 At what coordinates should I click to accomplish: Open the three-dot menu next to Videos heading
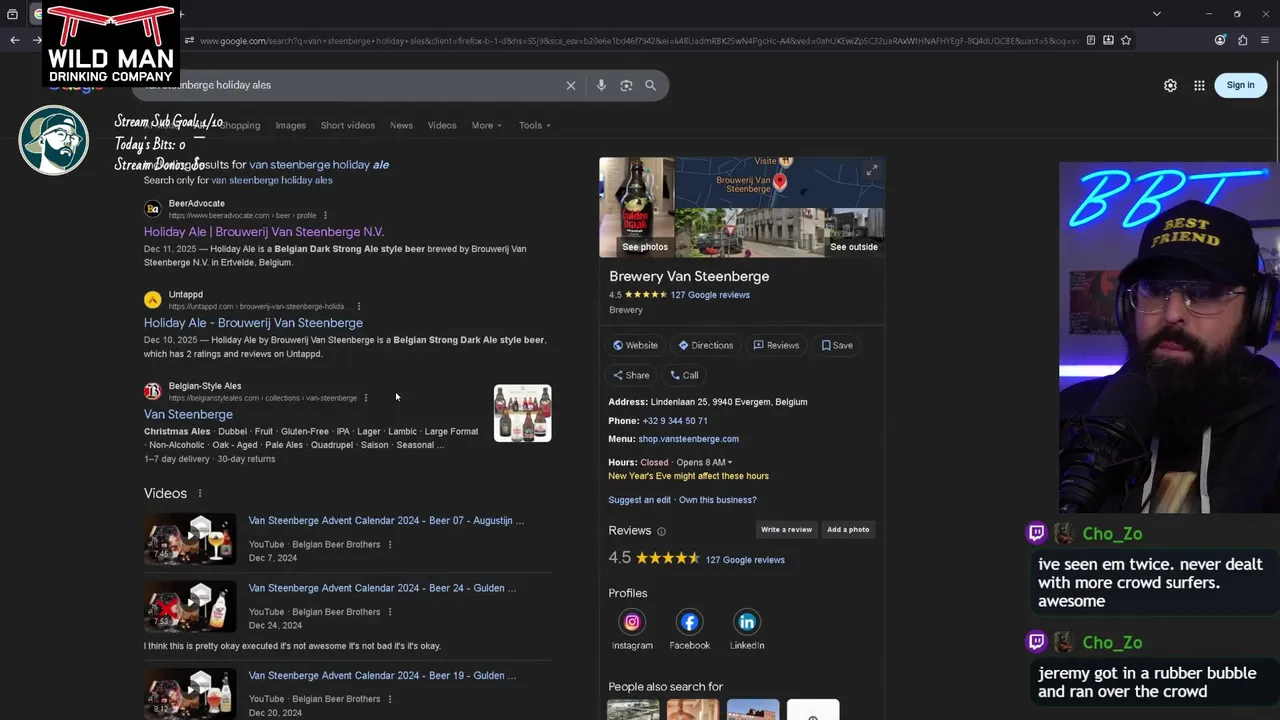pos(200,493)
